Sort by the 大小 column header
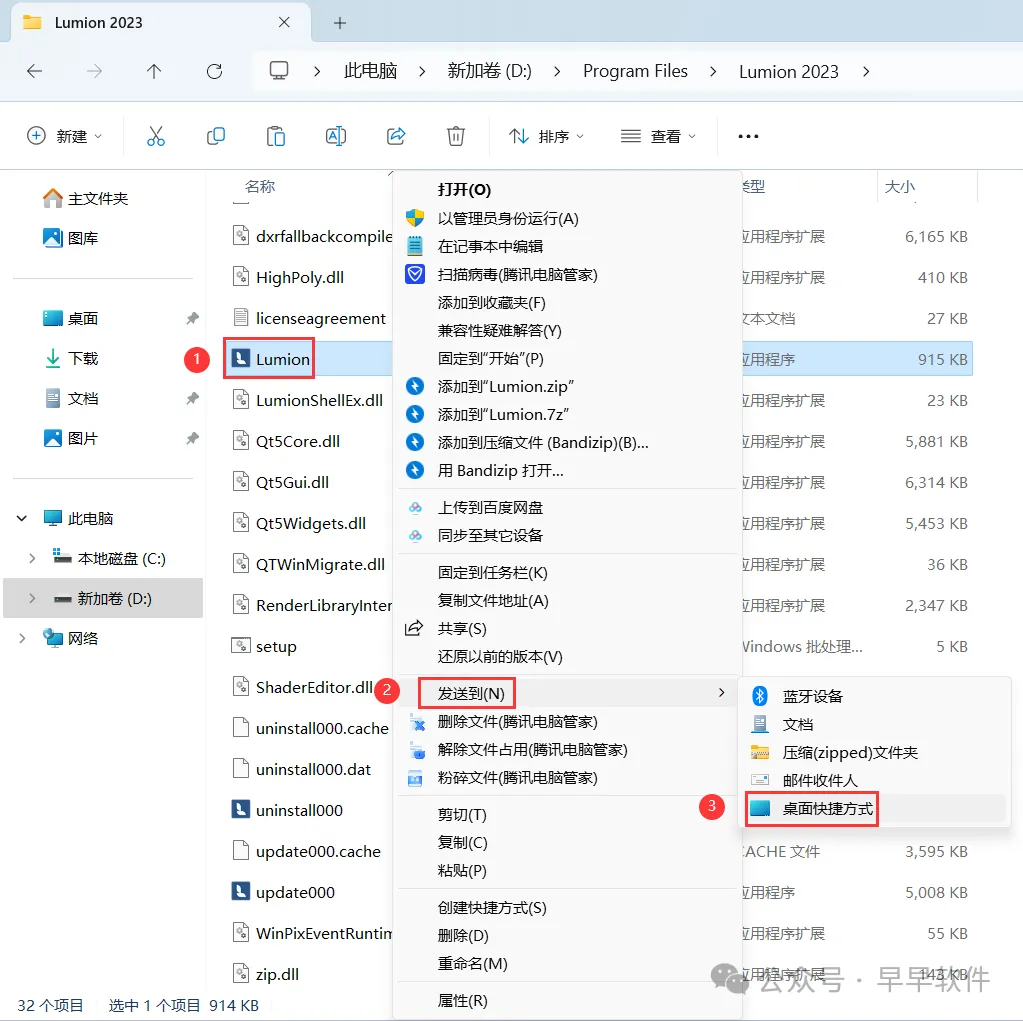The image size is (1023, 1021). tap(900, 187)
